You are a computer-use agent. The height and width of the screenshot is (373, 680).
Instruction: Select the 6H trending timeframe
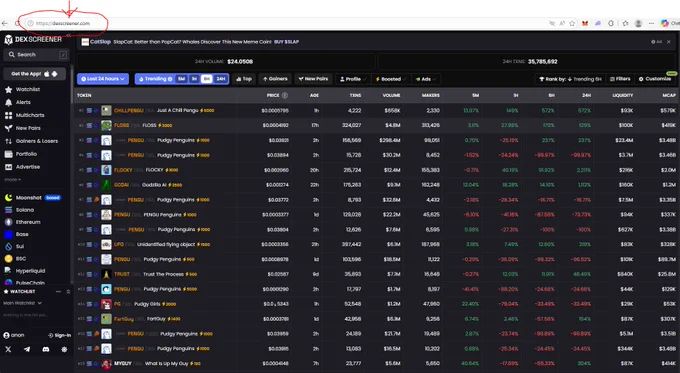click(x=207, y=79)
